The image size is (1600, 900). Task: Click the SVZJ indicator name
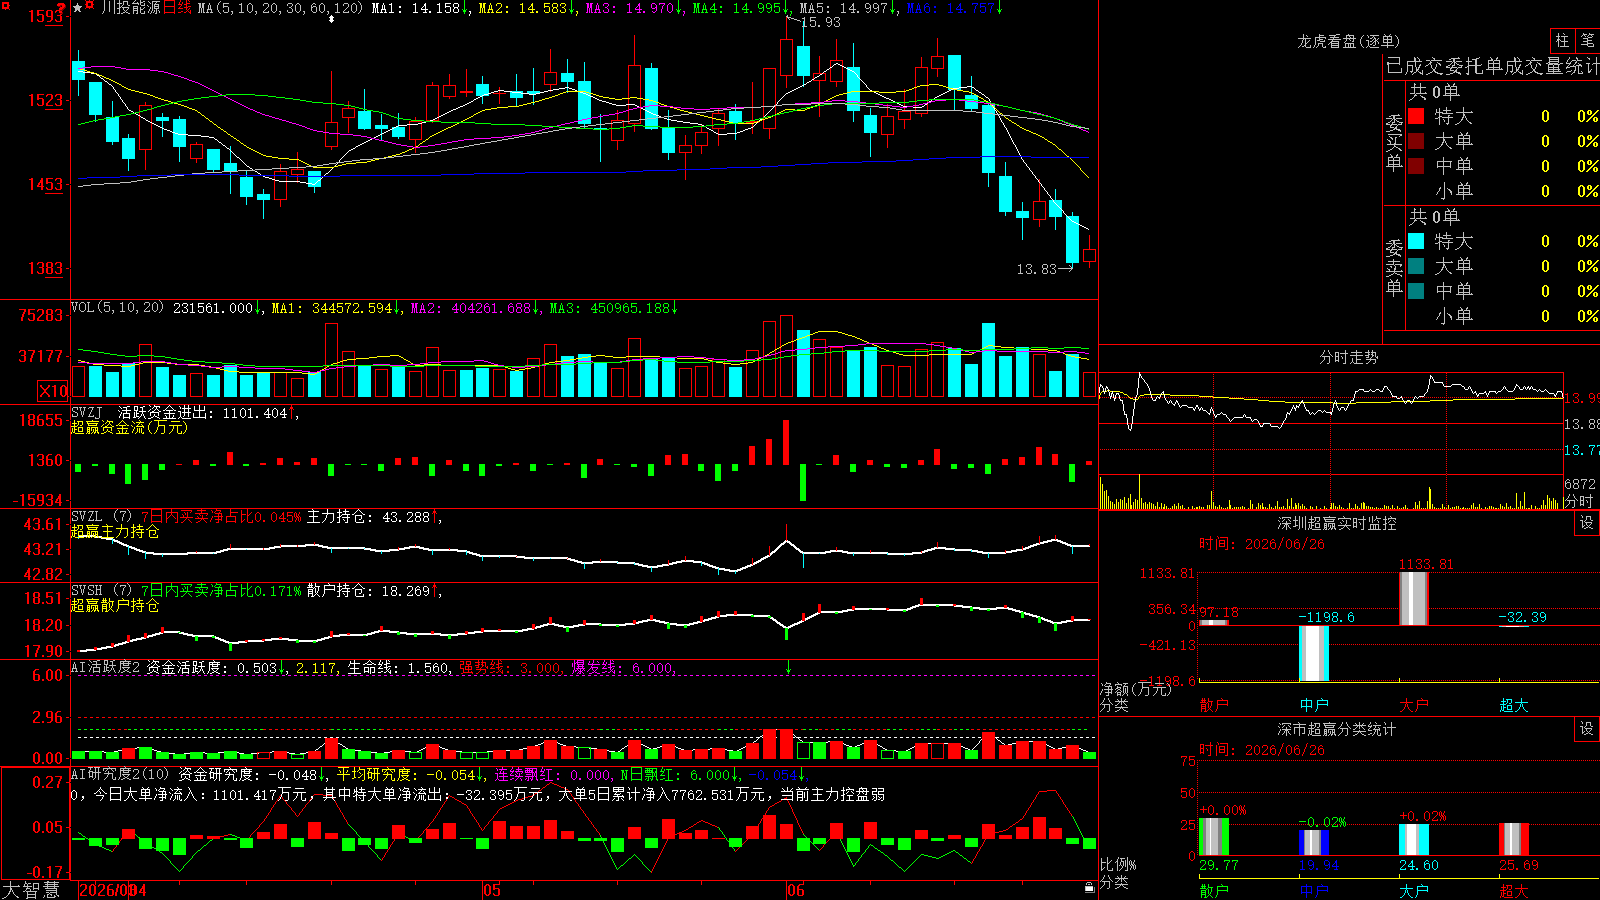86,412
